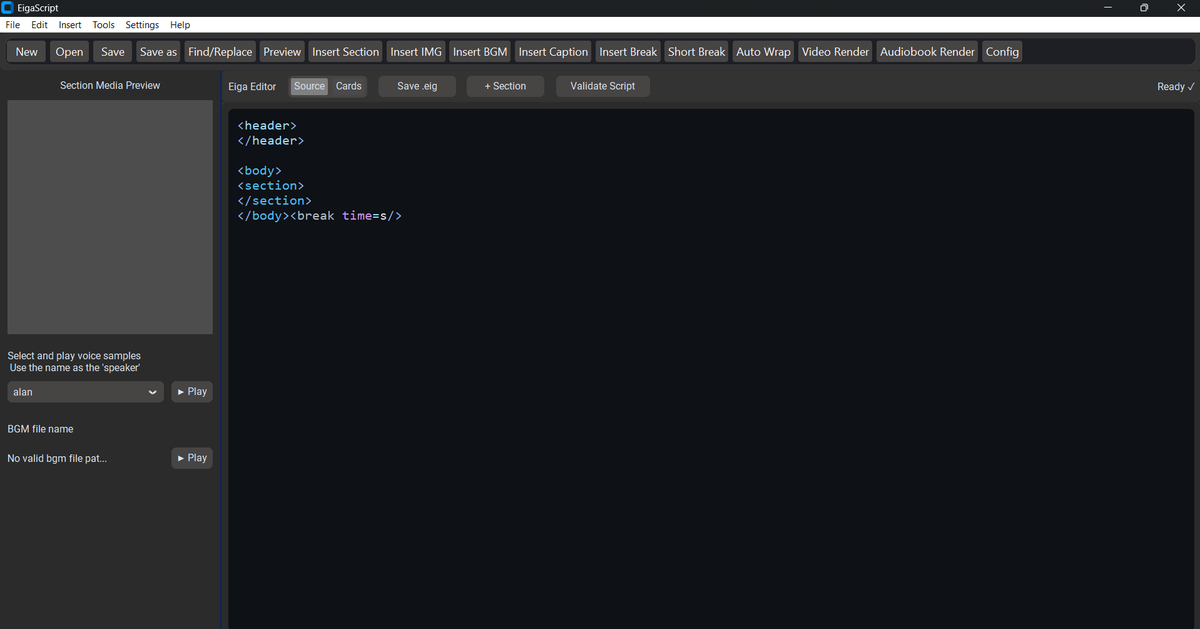Open the Help menu
The height and width of the screenshot is (629, 1200).
tap(180, 25)
